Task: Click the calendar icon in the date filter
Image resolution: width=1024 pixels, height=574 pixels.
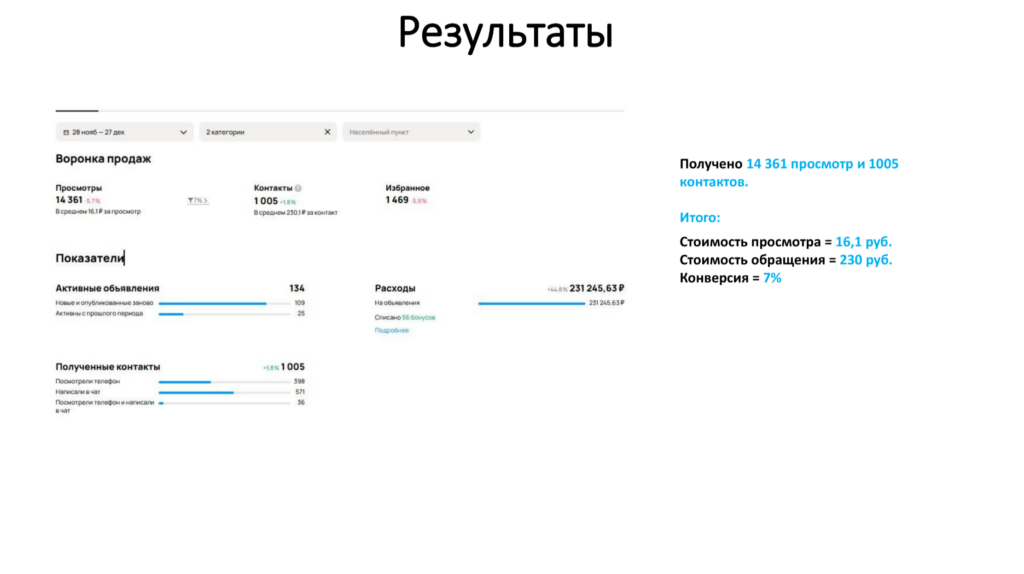Action: coord(66,133)
